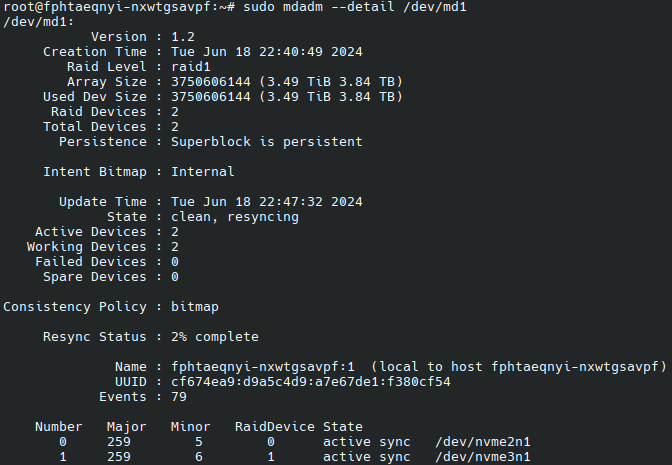The image size is (672, 465).
Task: Click the RaidDevice column header
Action: click(275, 427)
